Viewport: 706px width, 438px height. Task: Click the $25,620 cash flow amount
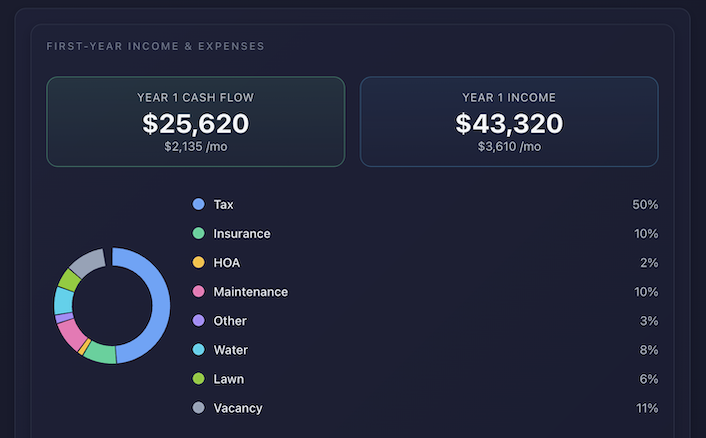[195, 124]
